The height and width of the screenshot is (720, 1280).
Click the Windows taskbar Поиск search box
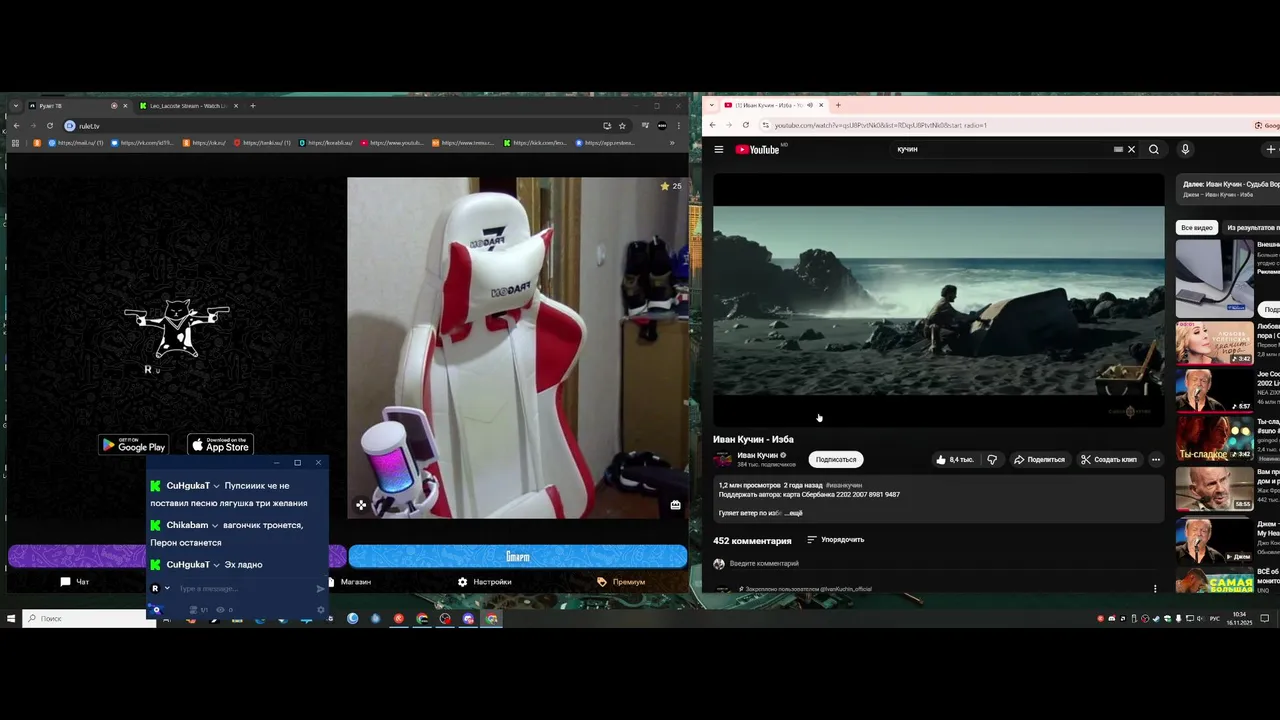click(x=89, y=619)
